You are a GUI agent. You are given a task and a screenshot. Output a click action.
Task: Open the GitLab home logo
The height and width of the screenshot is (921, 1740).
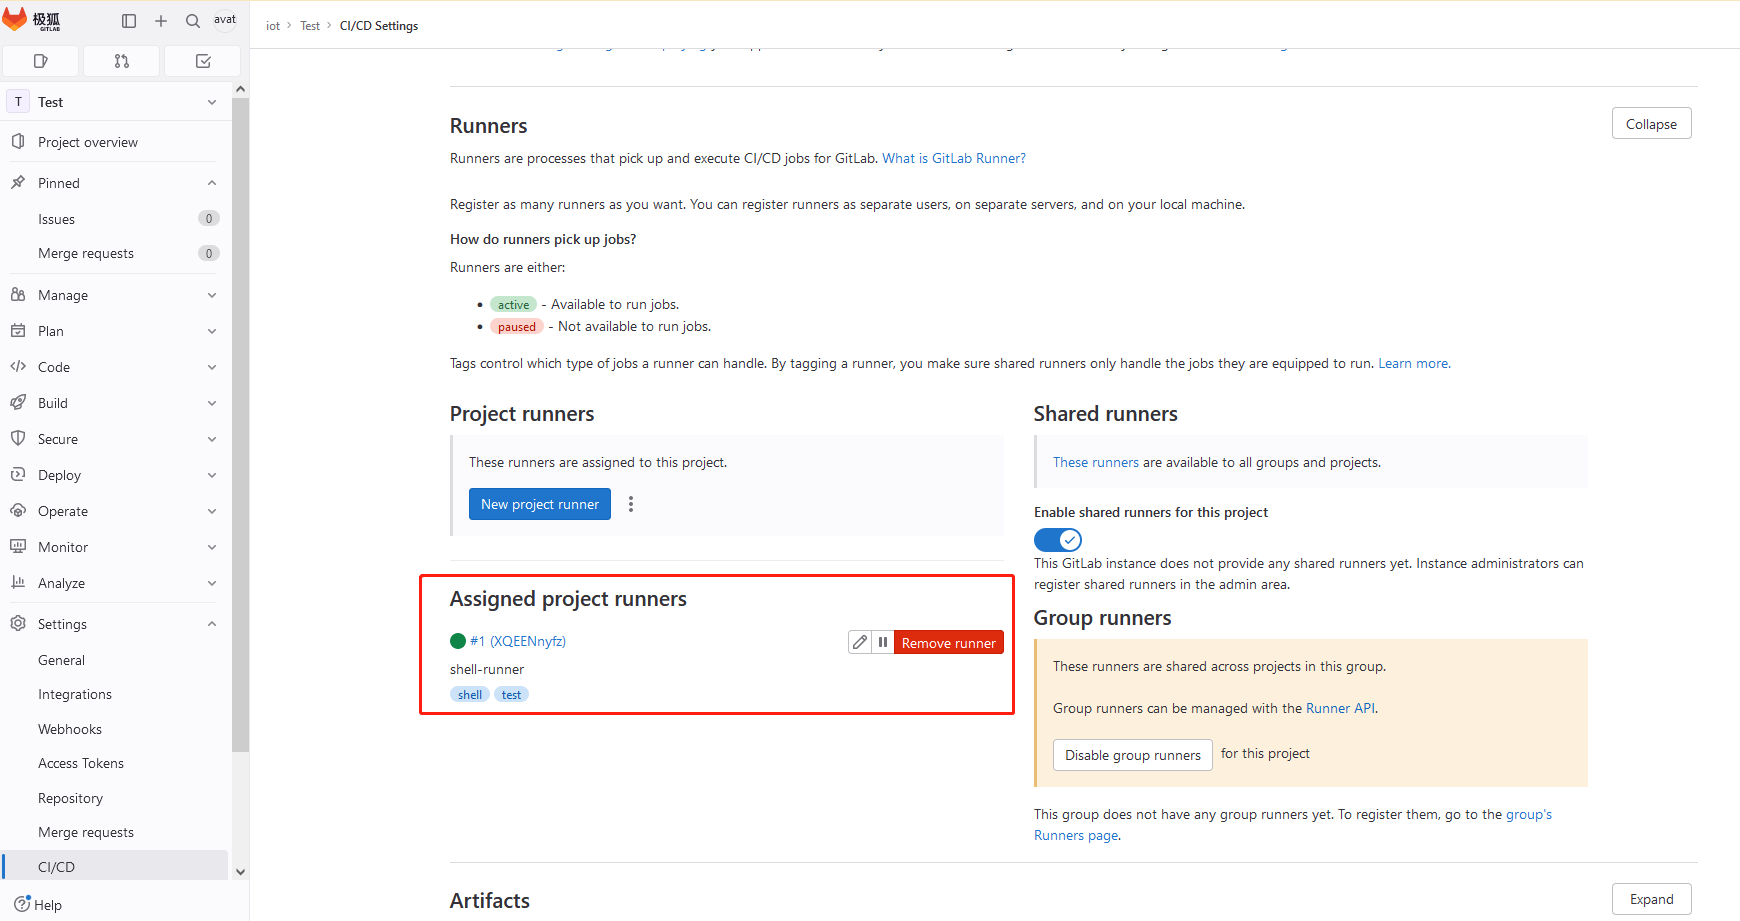point(32,20)
